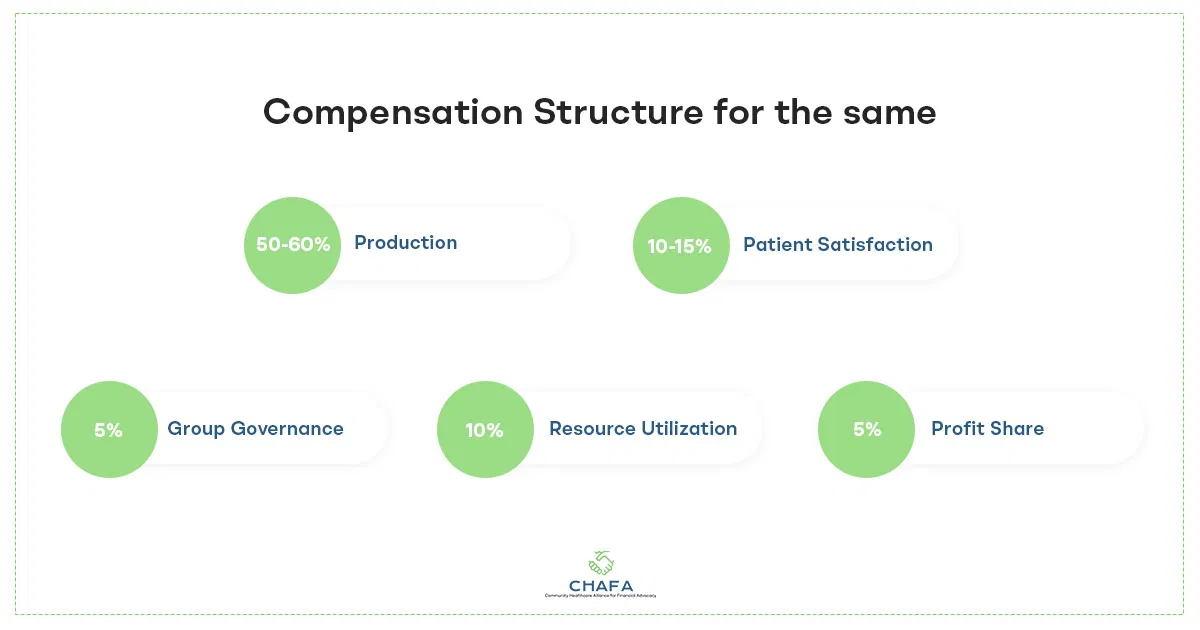Click the Community Healthcare Alliance tagline
Image resolution: width=1200 pixels, height=630 pixels.
coord(600,596)
